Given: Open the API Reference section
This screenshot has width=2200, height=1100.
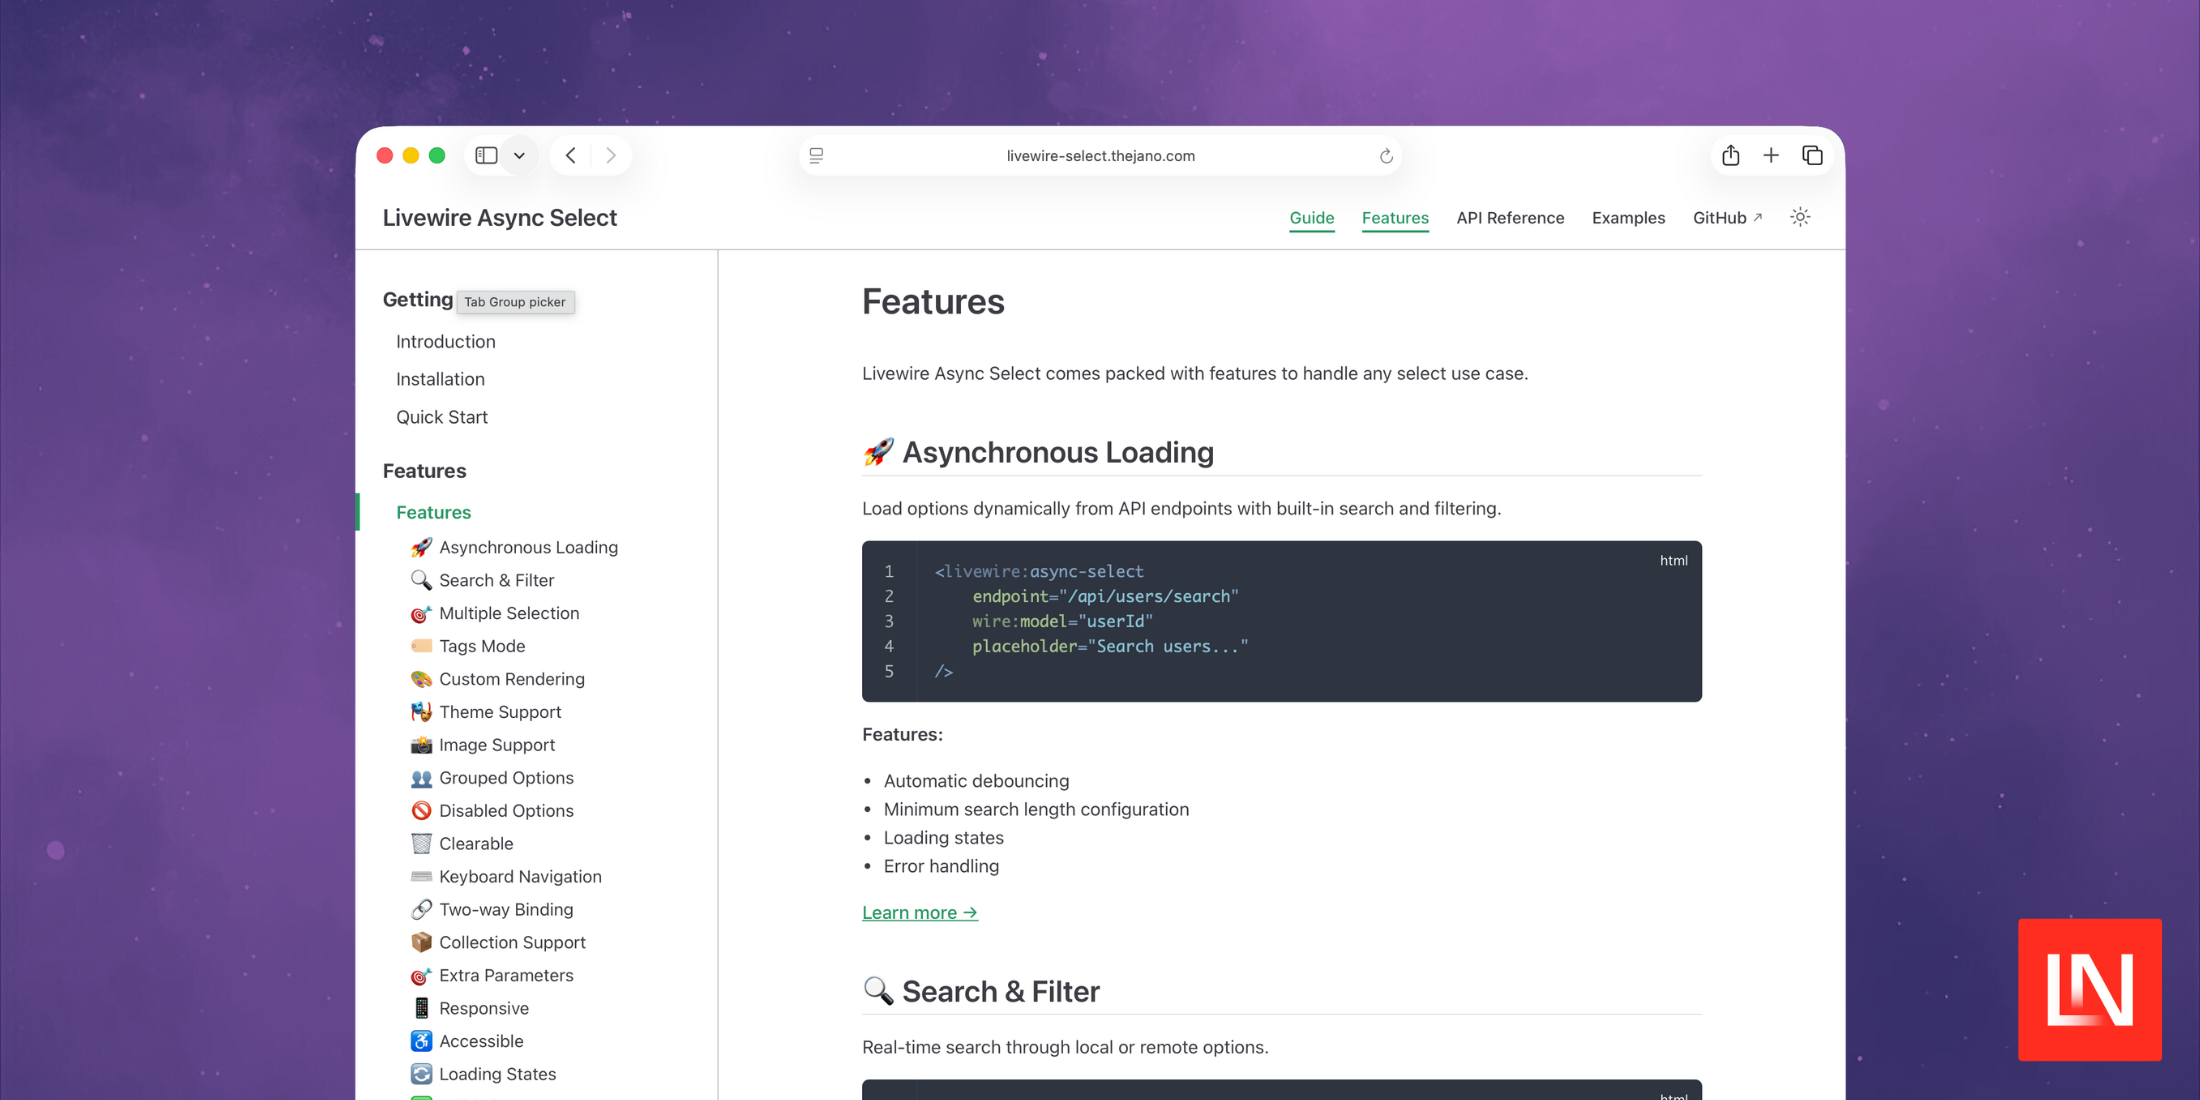Looking at the screenshot, I should tap(1511, 218).
